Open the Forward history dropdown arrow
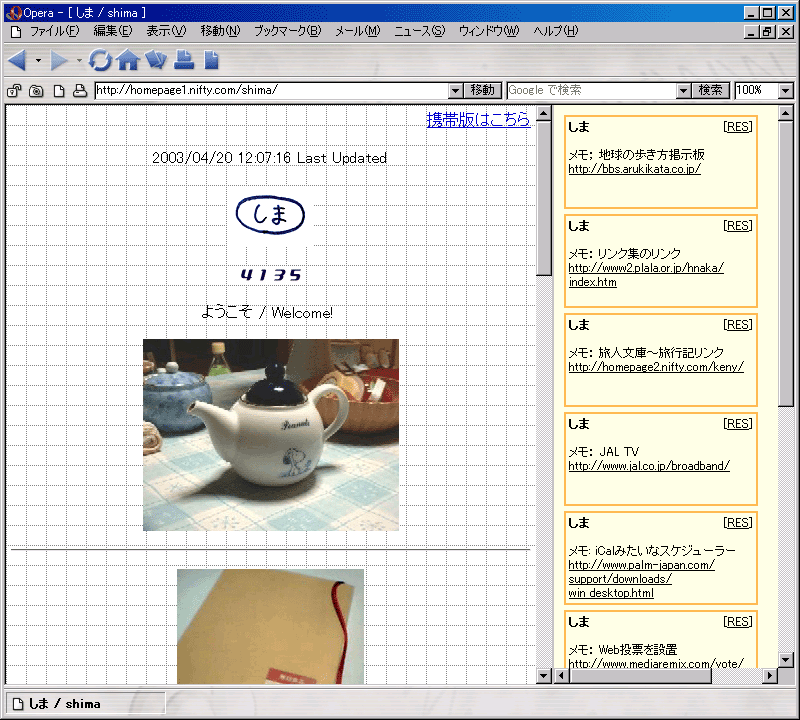Viewport: 800px width, 720px height. [x=79, y=61]
